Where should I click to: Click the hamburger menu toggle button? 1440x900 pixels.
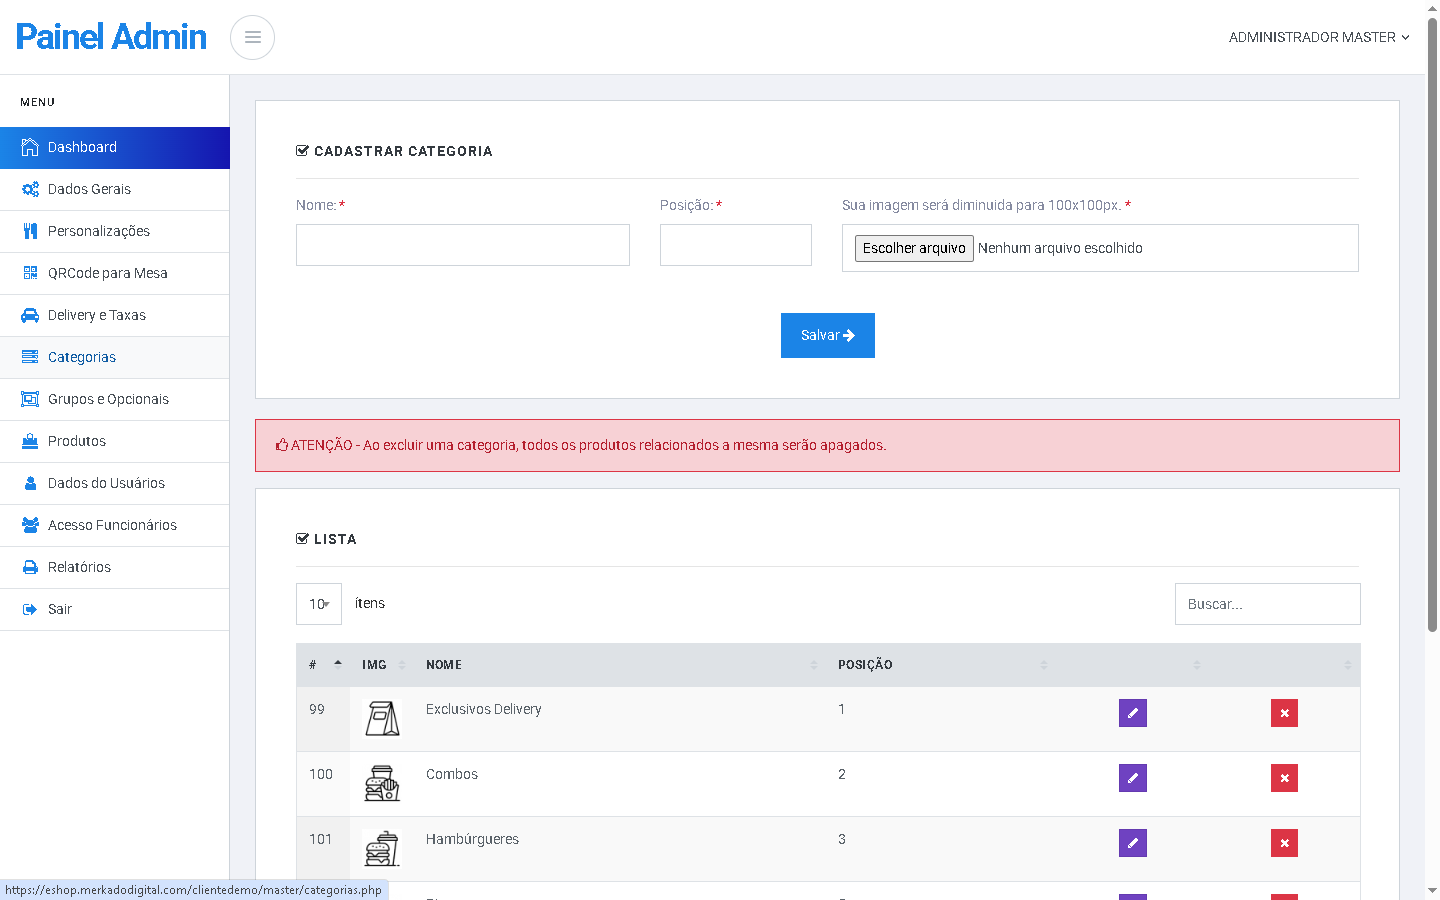coord(252,38)
